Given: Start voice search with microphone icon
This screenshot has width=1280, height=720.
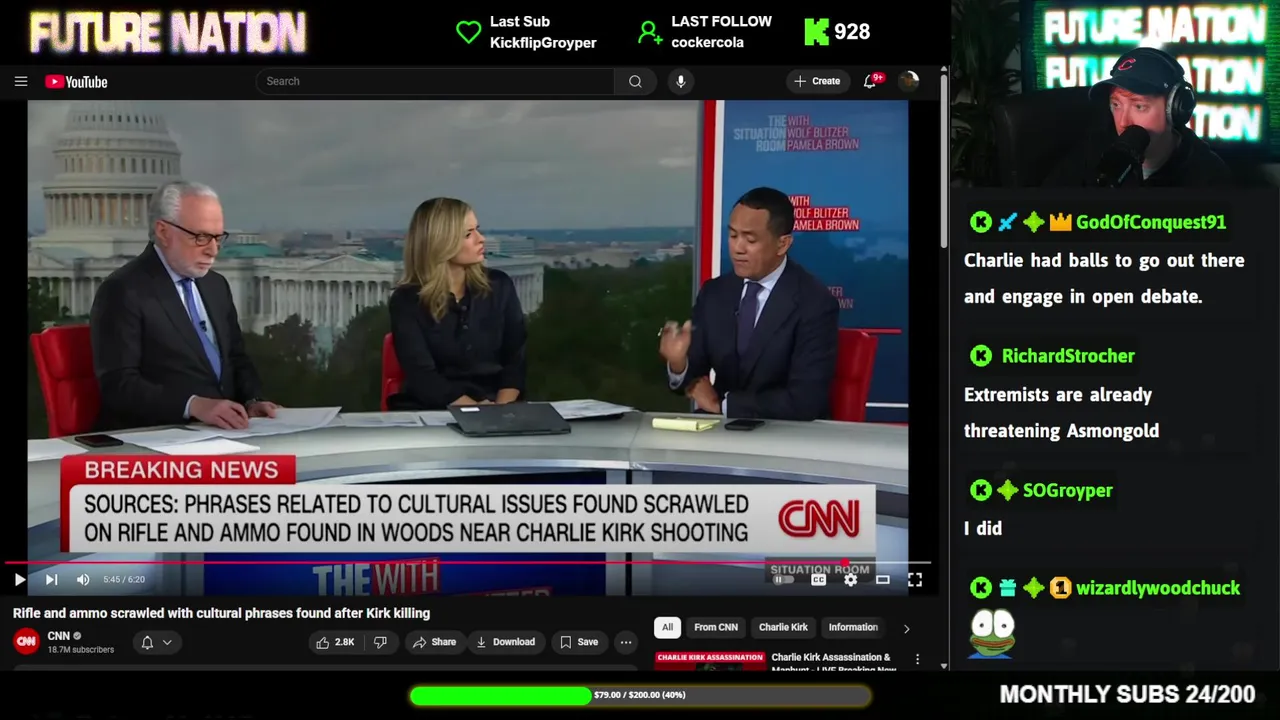Looking at the screenshot, I should [681, 81].
